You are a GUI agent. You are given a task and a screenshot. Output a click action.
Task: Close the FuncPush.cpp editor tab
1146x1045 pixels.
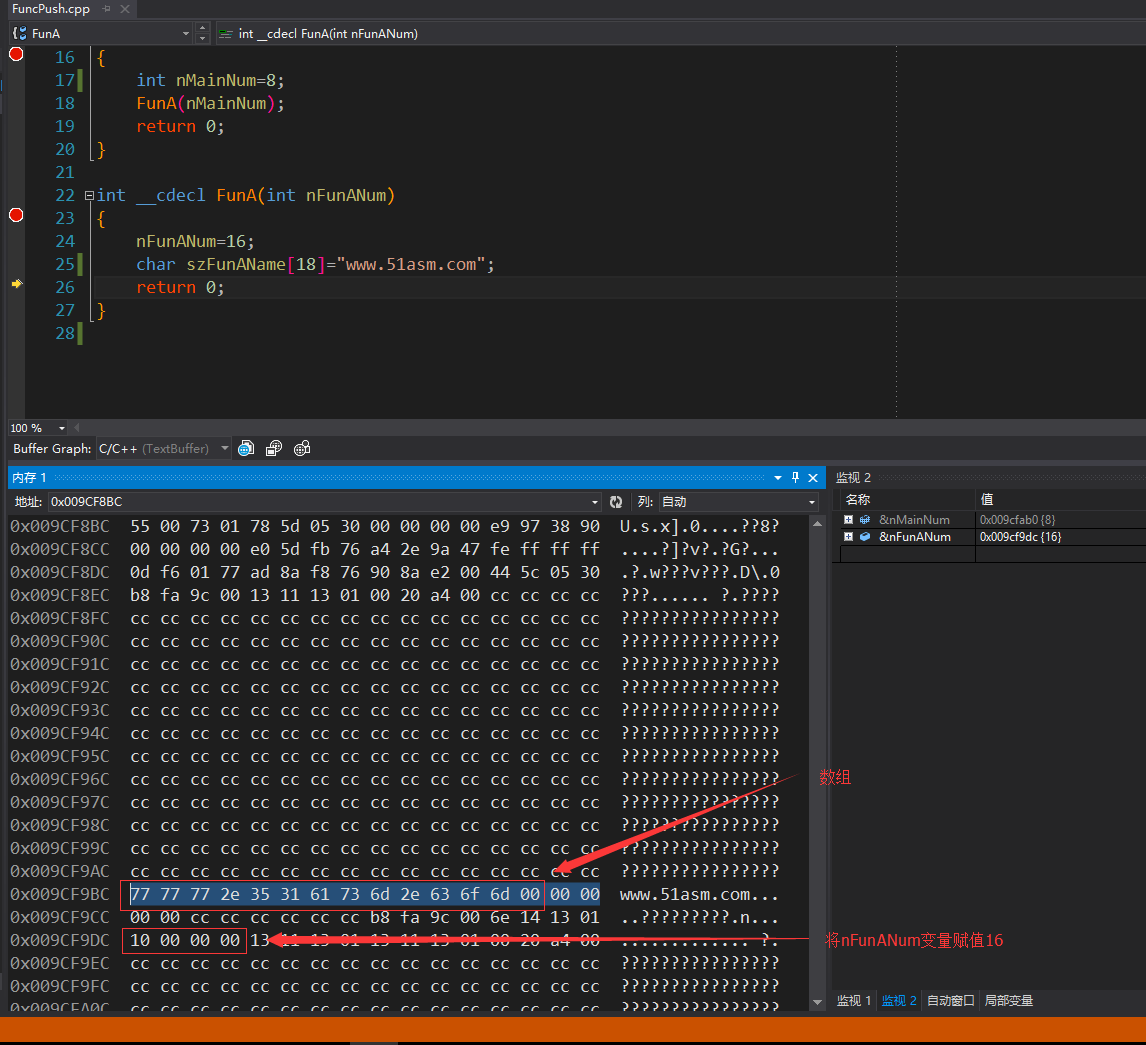tap(125, 8)
